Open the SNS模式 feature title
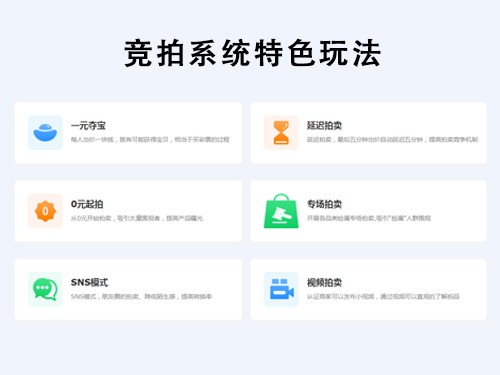 (89, 282)
